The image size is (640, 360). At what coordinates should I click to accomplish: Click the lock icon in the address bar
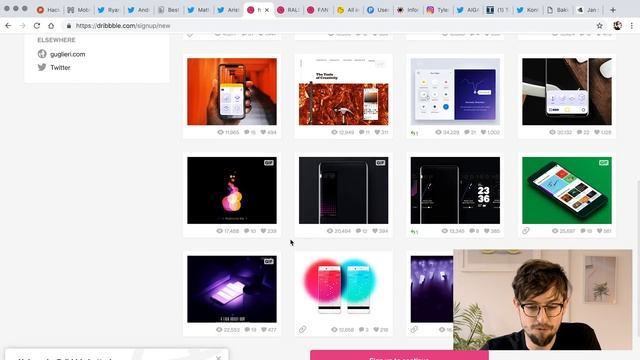(x=69, y=26)
